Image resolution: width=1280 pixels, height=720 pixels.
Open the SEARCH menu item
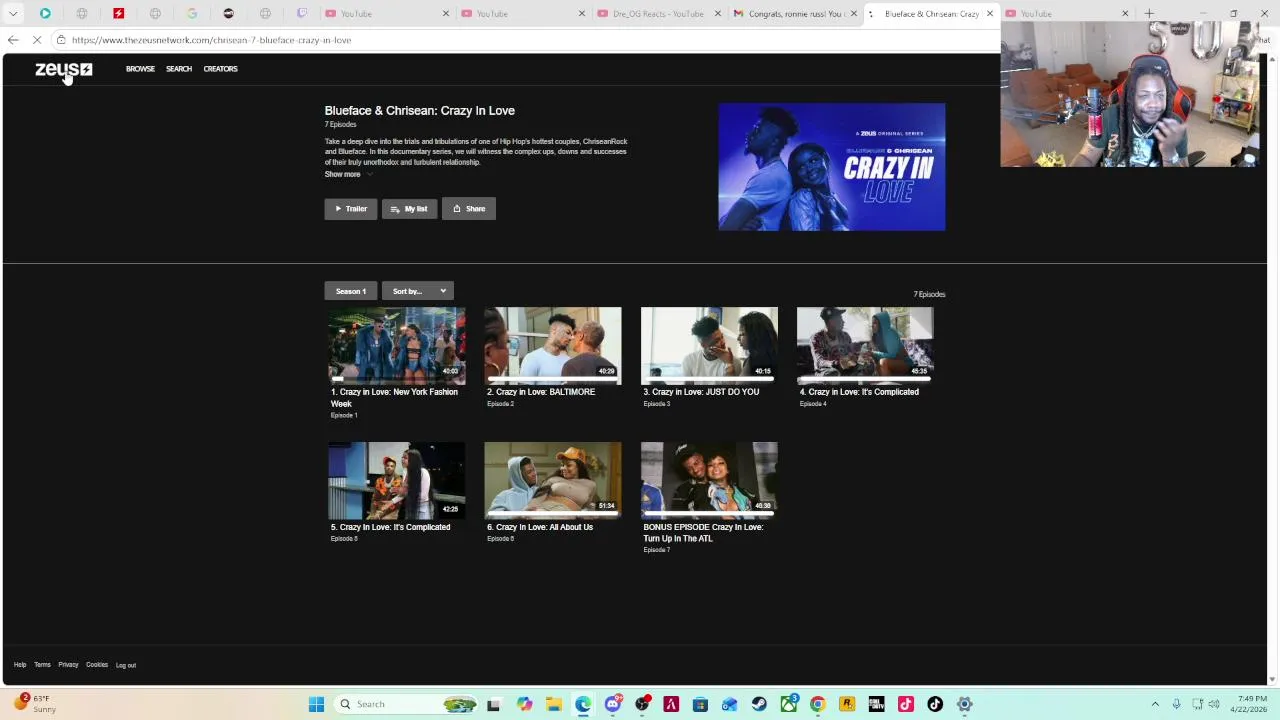pos(179,69)
